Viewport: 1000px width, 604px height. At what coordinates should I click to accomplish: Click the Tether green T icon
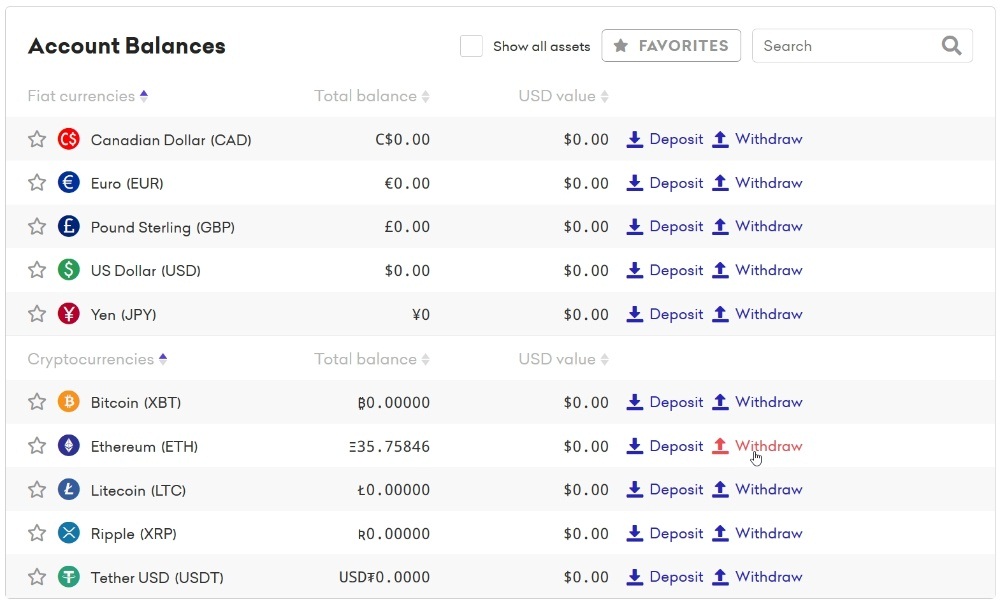69,577
